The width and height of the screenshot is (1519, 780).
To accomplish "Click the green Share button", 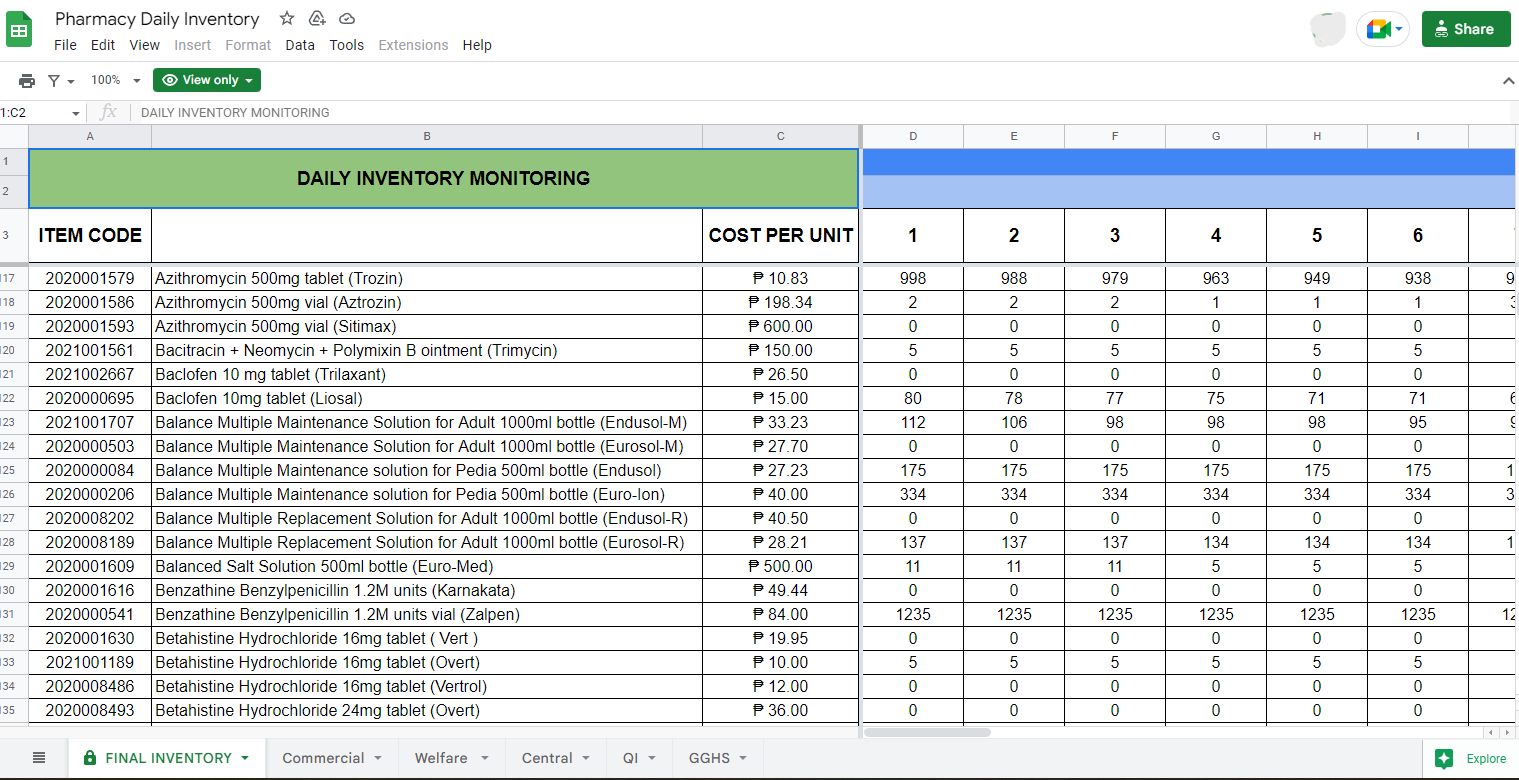I will click(1466, 29).
